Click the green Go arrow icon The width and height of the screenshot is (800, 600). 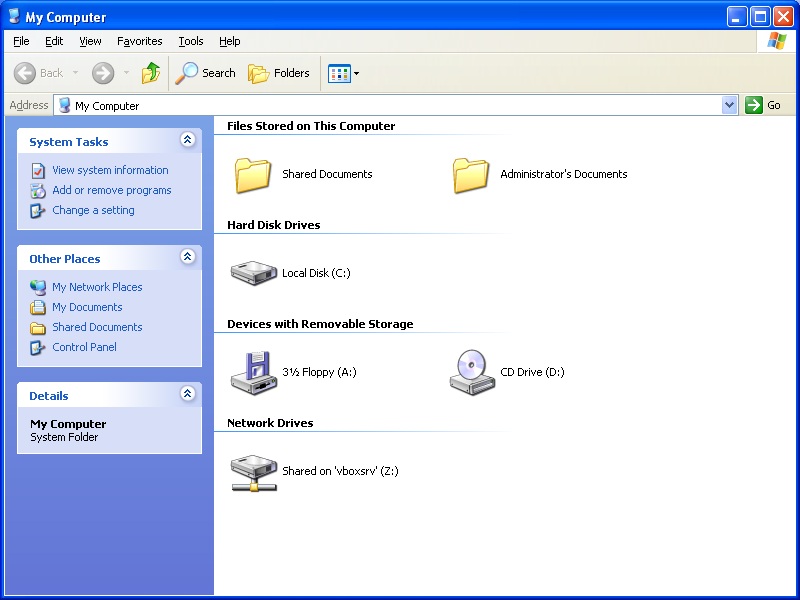(754, 105)
